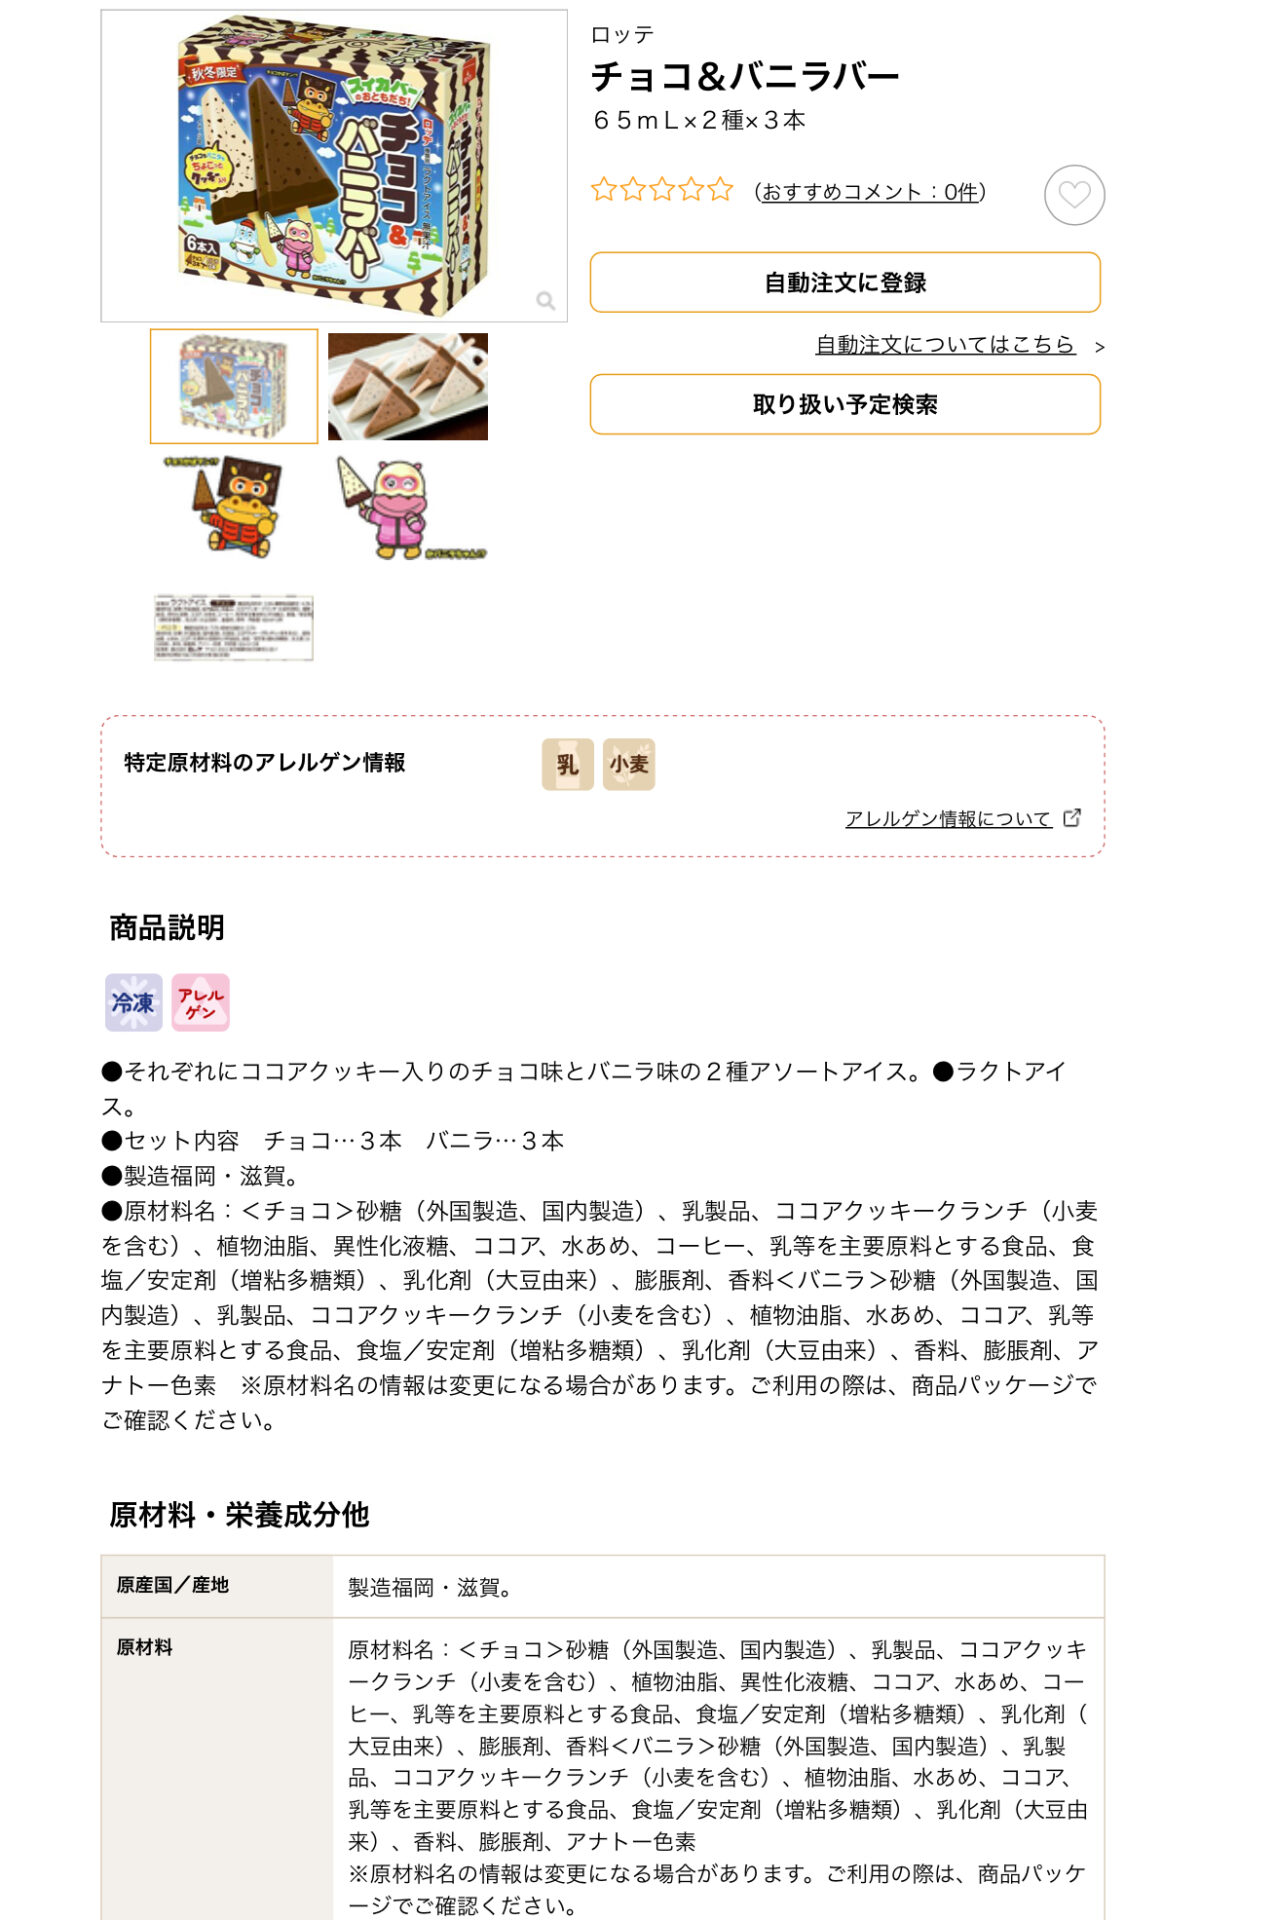
Task: Open 自動注文についてはこちら link
Action: tap(945, 344)
